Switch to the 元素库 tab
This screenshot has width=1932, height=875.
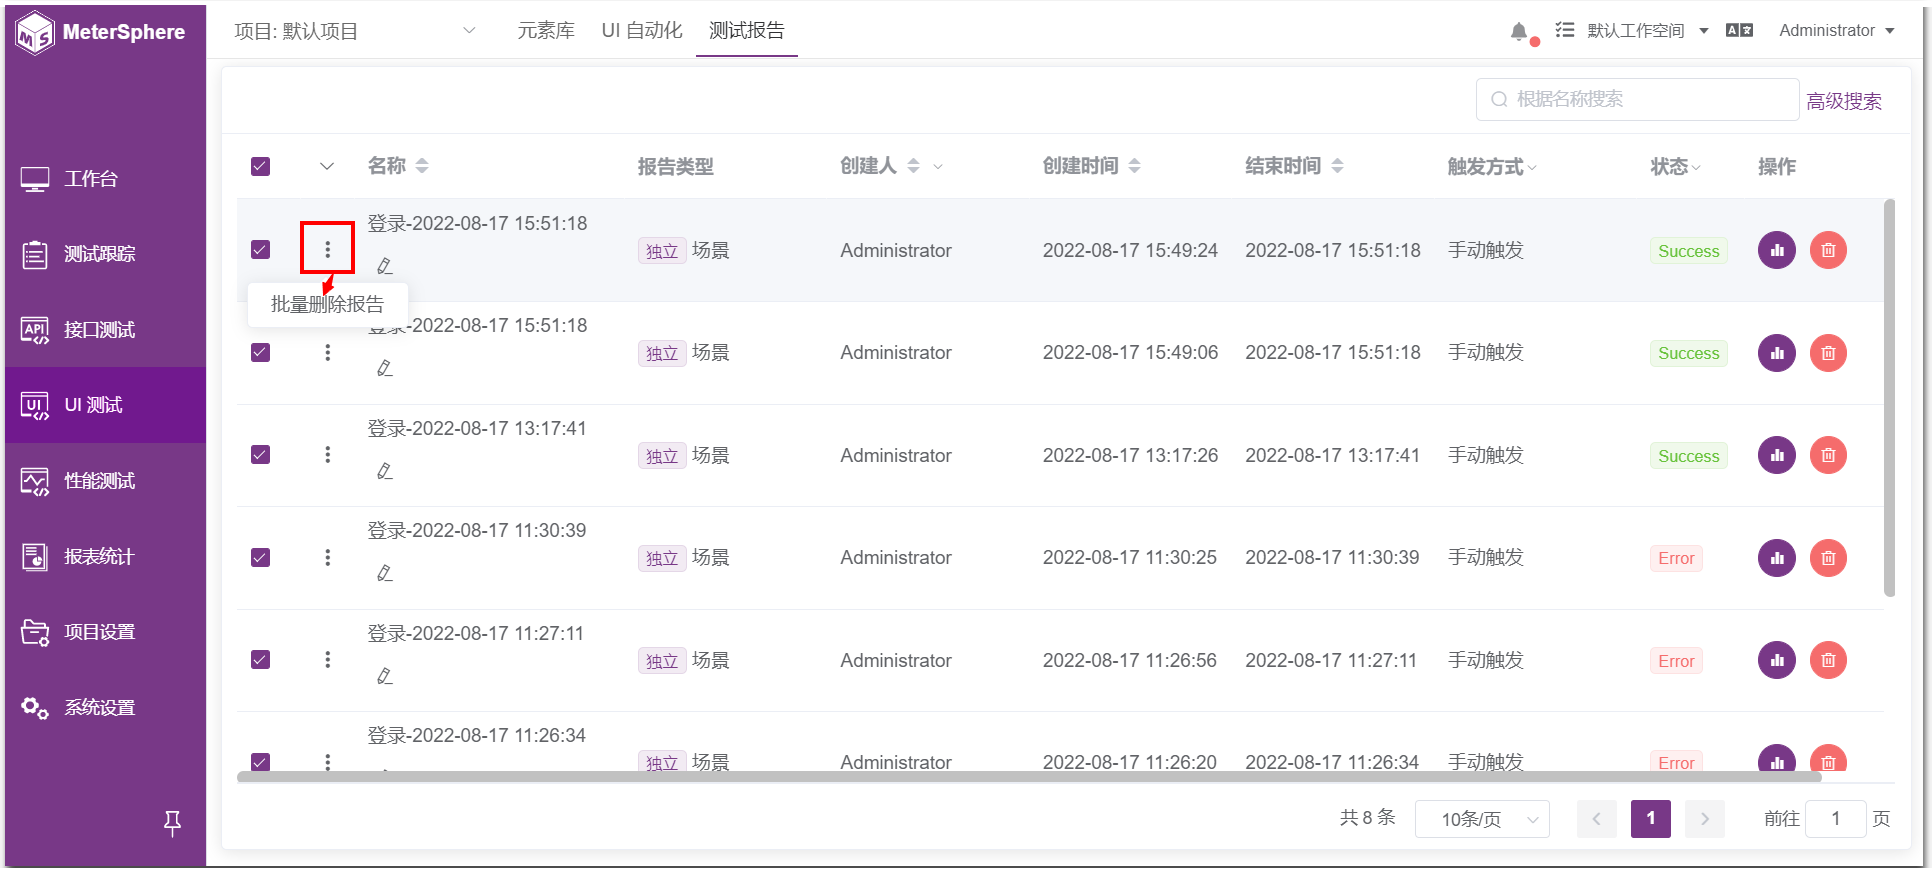coord(546,31)
